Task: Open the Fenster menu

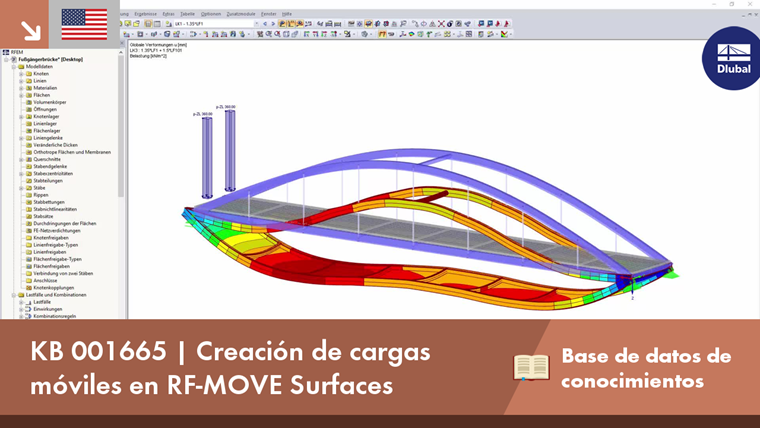Action: pos(269,14)
